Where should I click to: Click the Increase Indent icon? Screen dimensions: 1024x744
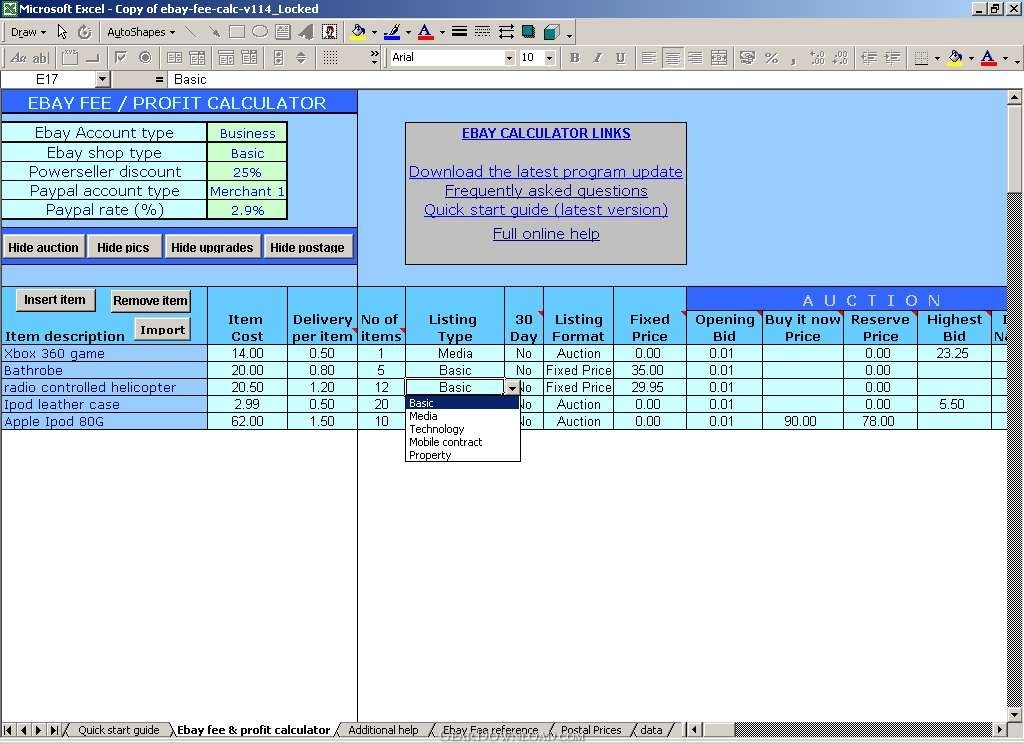[892, 57]
